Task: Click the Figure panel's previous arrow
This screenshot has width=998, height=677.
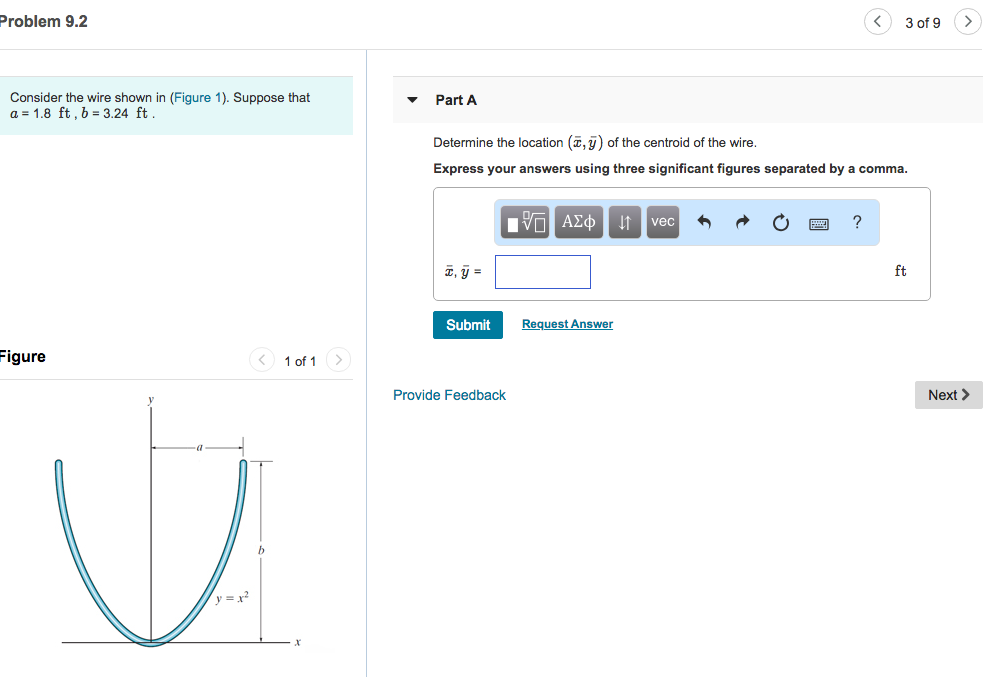Action: click(261, 360)
